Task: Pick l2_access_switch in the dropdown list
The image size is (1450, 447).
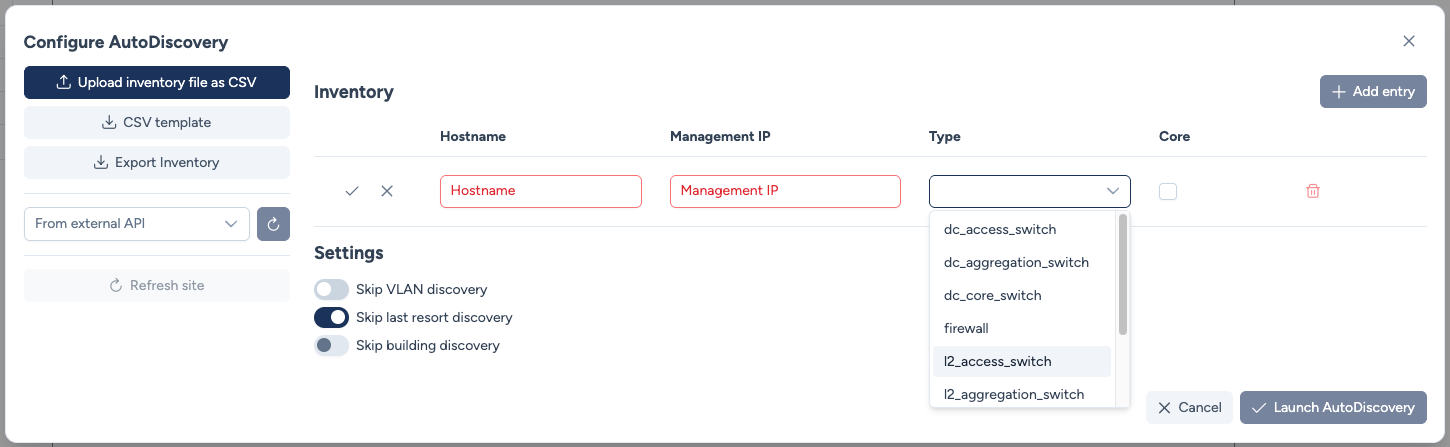Action: click(x=997, y=361)
